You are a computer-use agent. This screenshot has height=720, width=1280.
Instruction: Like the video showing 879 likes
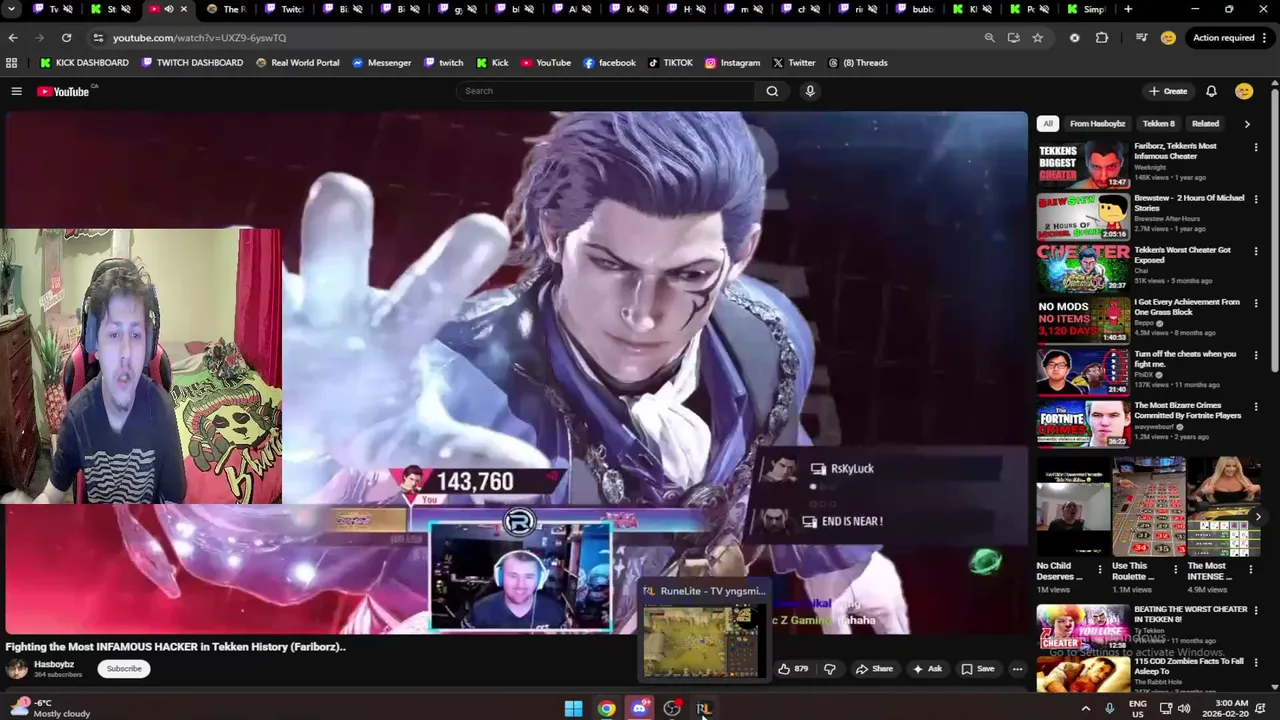click(793, 669)
